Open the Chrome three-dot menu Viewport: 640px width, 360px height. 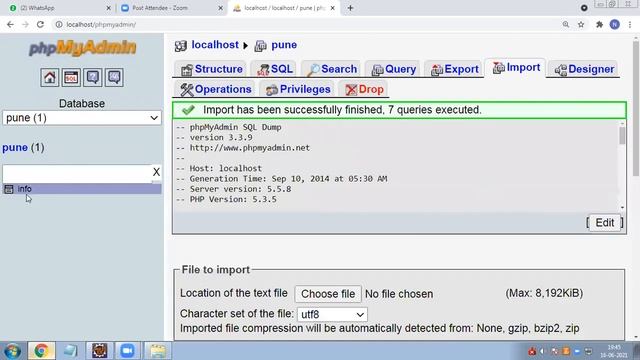pos(630,24)
